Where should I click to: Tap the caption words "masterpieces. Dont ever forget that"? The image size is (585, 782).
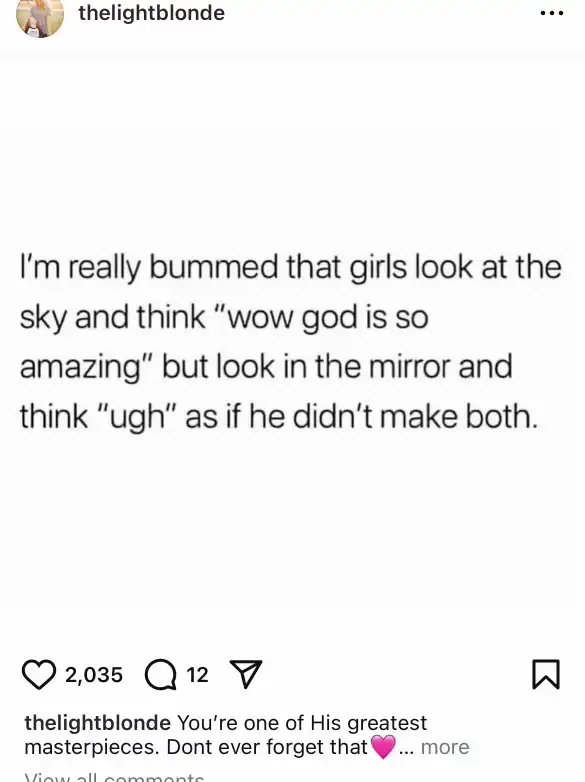pos(196,747)
